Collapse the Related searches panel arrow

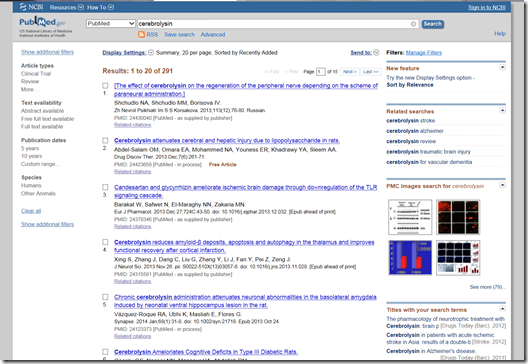502,110
